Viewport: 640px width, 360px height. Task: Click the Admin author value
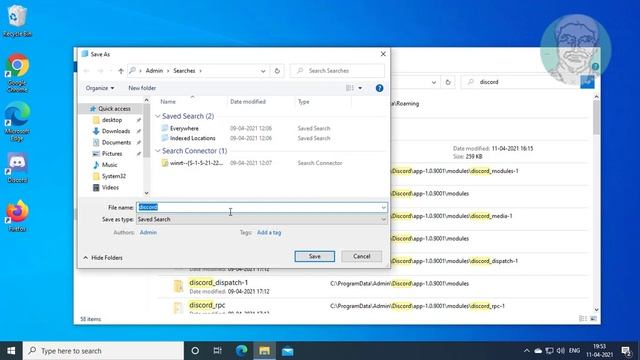point(148,233)
